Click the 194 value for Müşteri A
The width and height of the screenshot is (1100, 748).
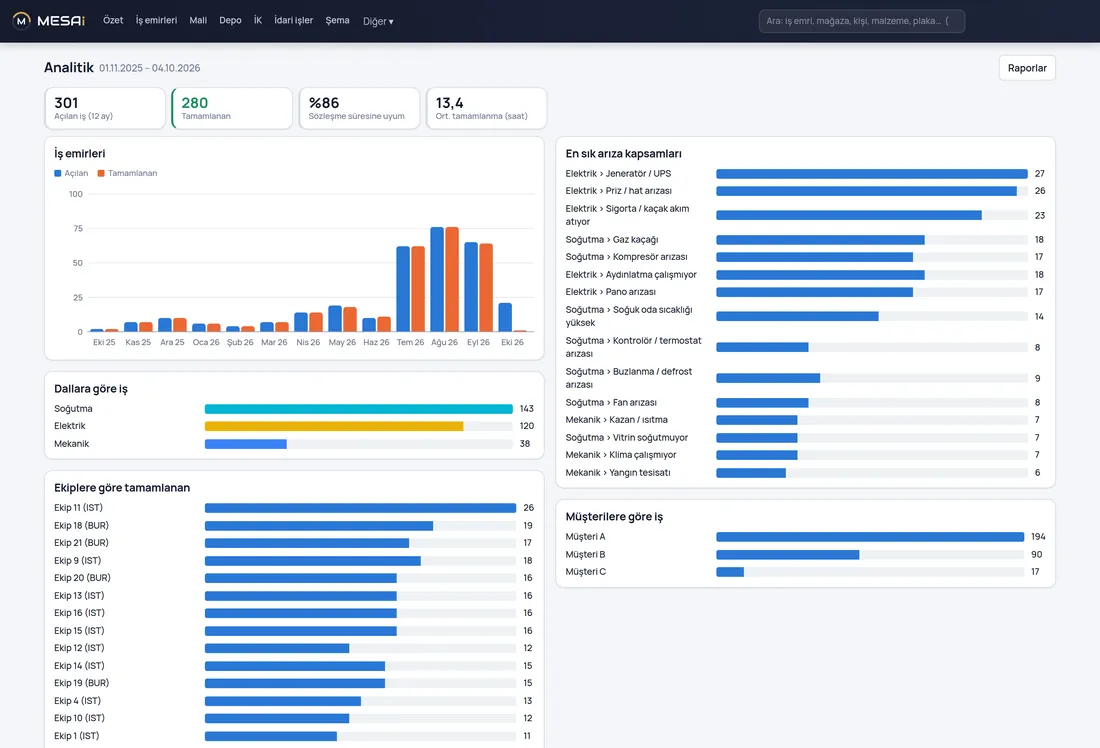tap(1038, 537)
